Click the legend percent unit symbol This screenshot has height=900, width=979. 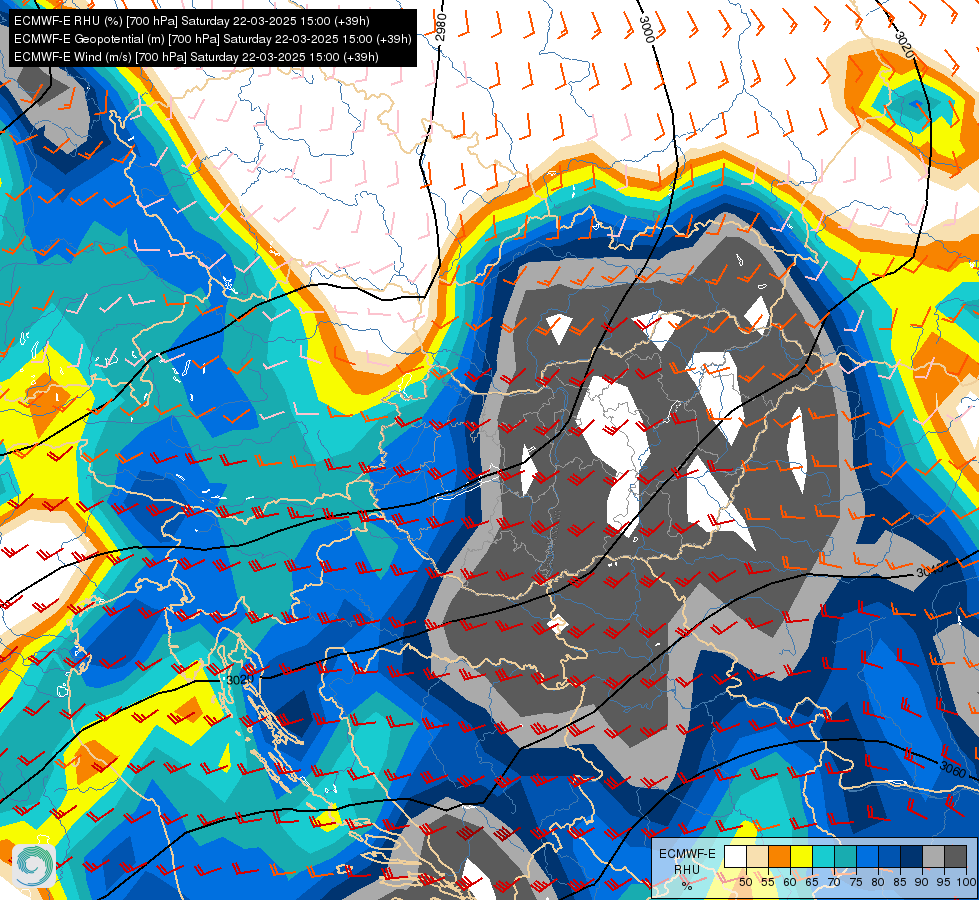[x=687, y=886]
